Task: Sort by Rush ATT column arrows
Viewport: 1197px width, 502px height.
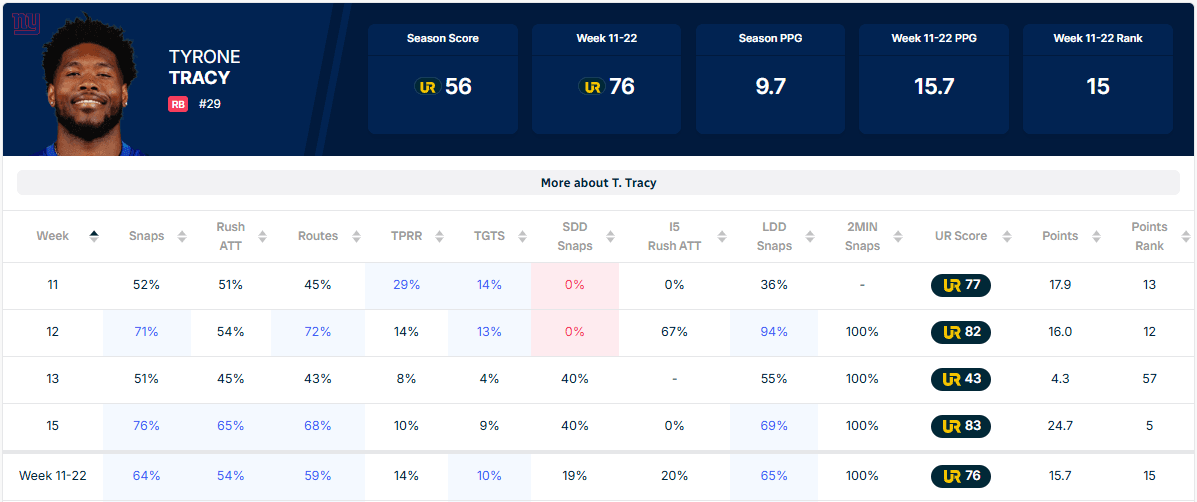Action: coord(263,237)
